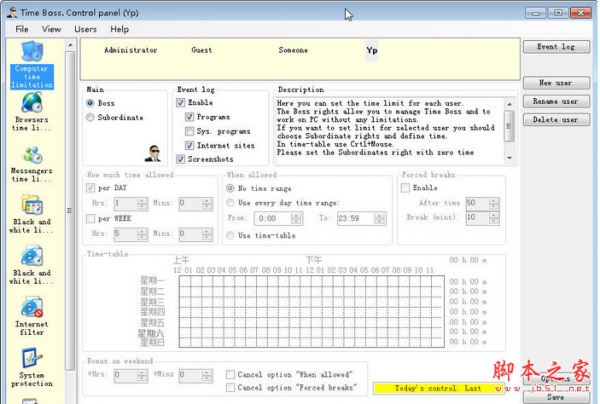Click the New user button
The height and width of the screenshot is (404, 600).
(556, 83)
